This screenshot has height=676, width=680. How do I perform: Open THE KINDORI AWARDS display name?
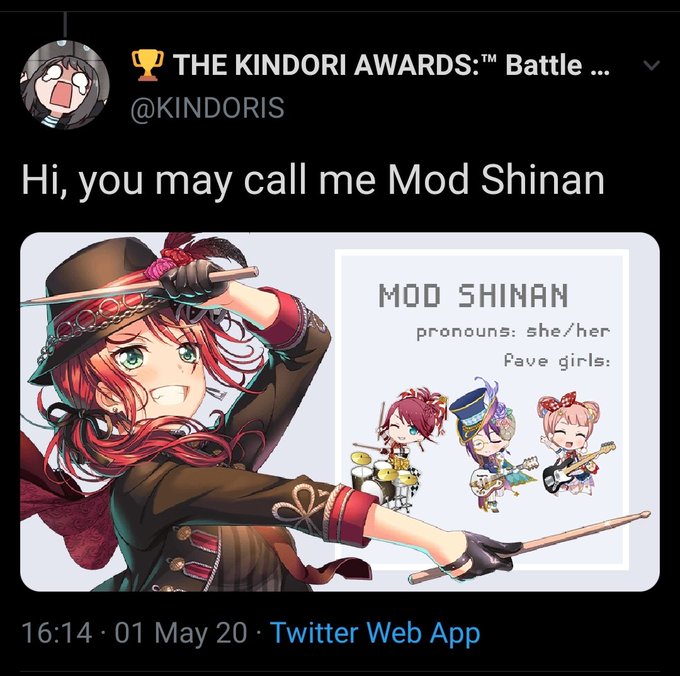point(371,65)
